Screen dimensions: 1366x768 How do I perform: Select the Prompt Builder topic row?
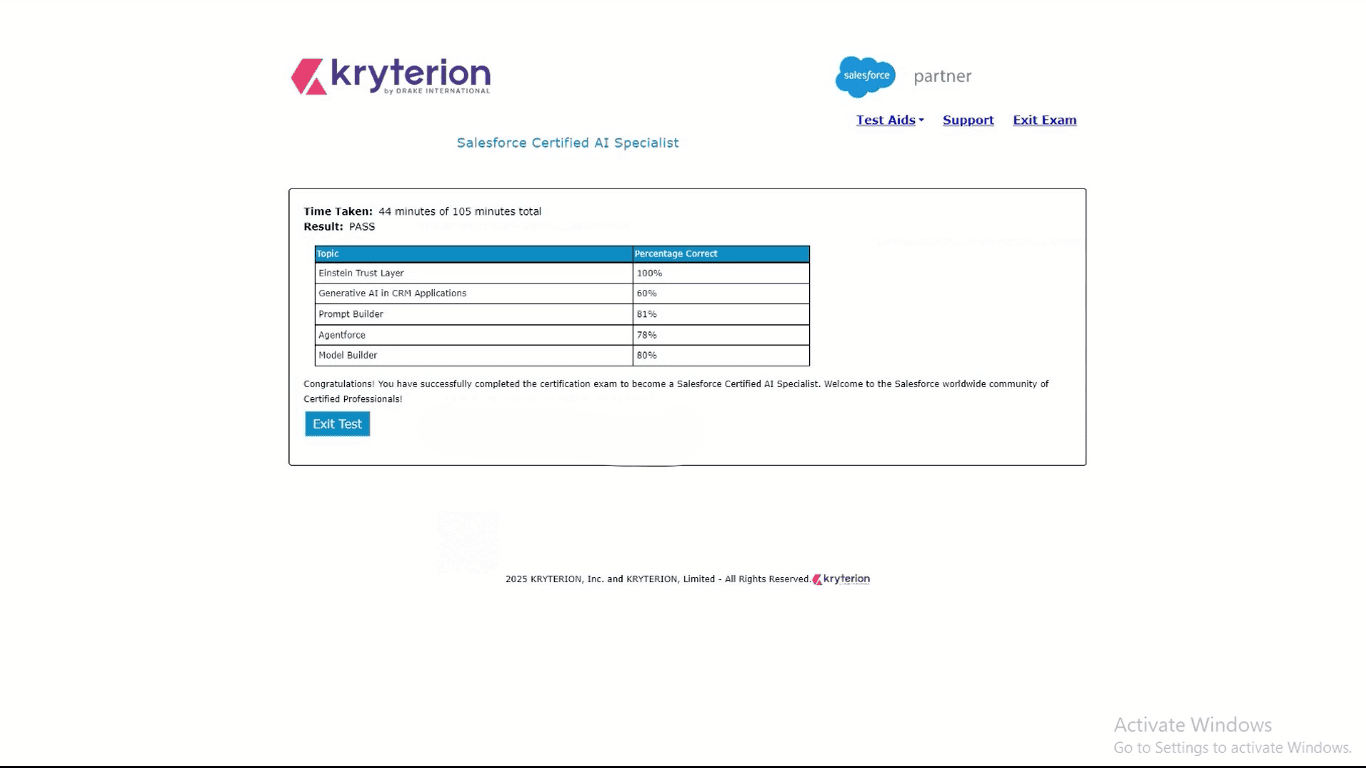click(x=351, y=314)
